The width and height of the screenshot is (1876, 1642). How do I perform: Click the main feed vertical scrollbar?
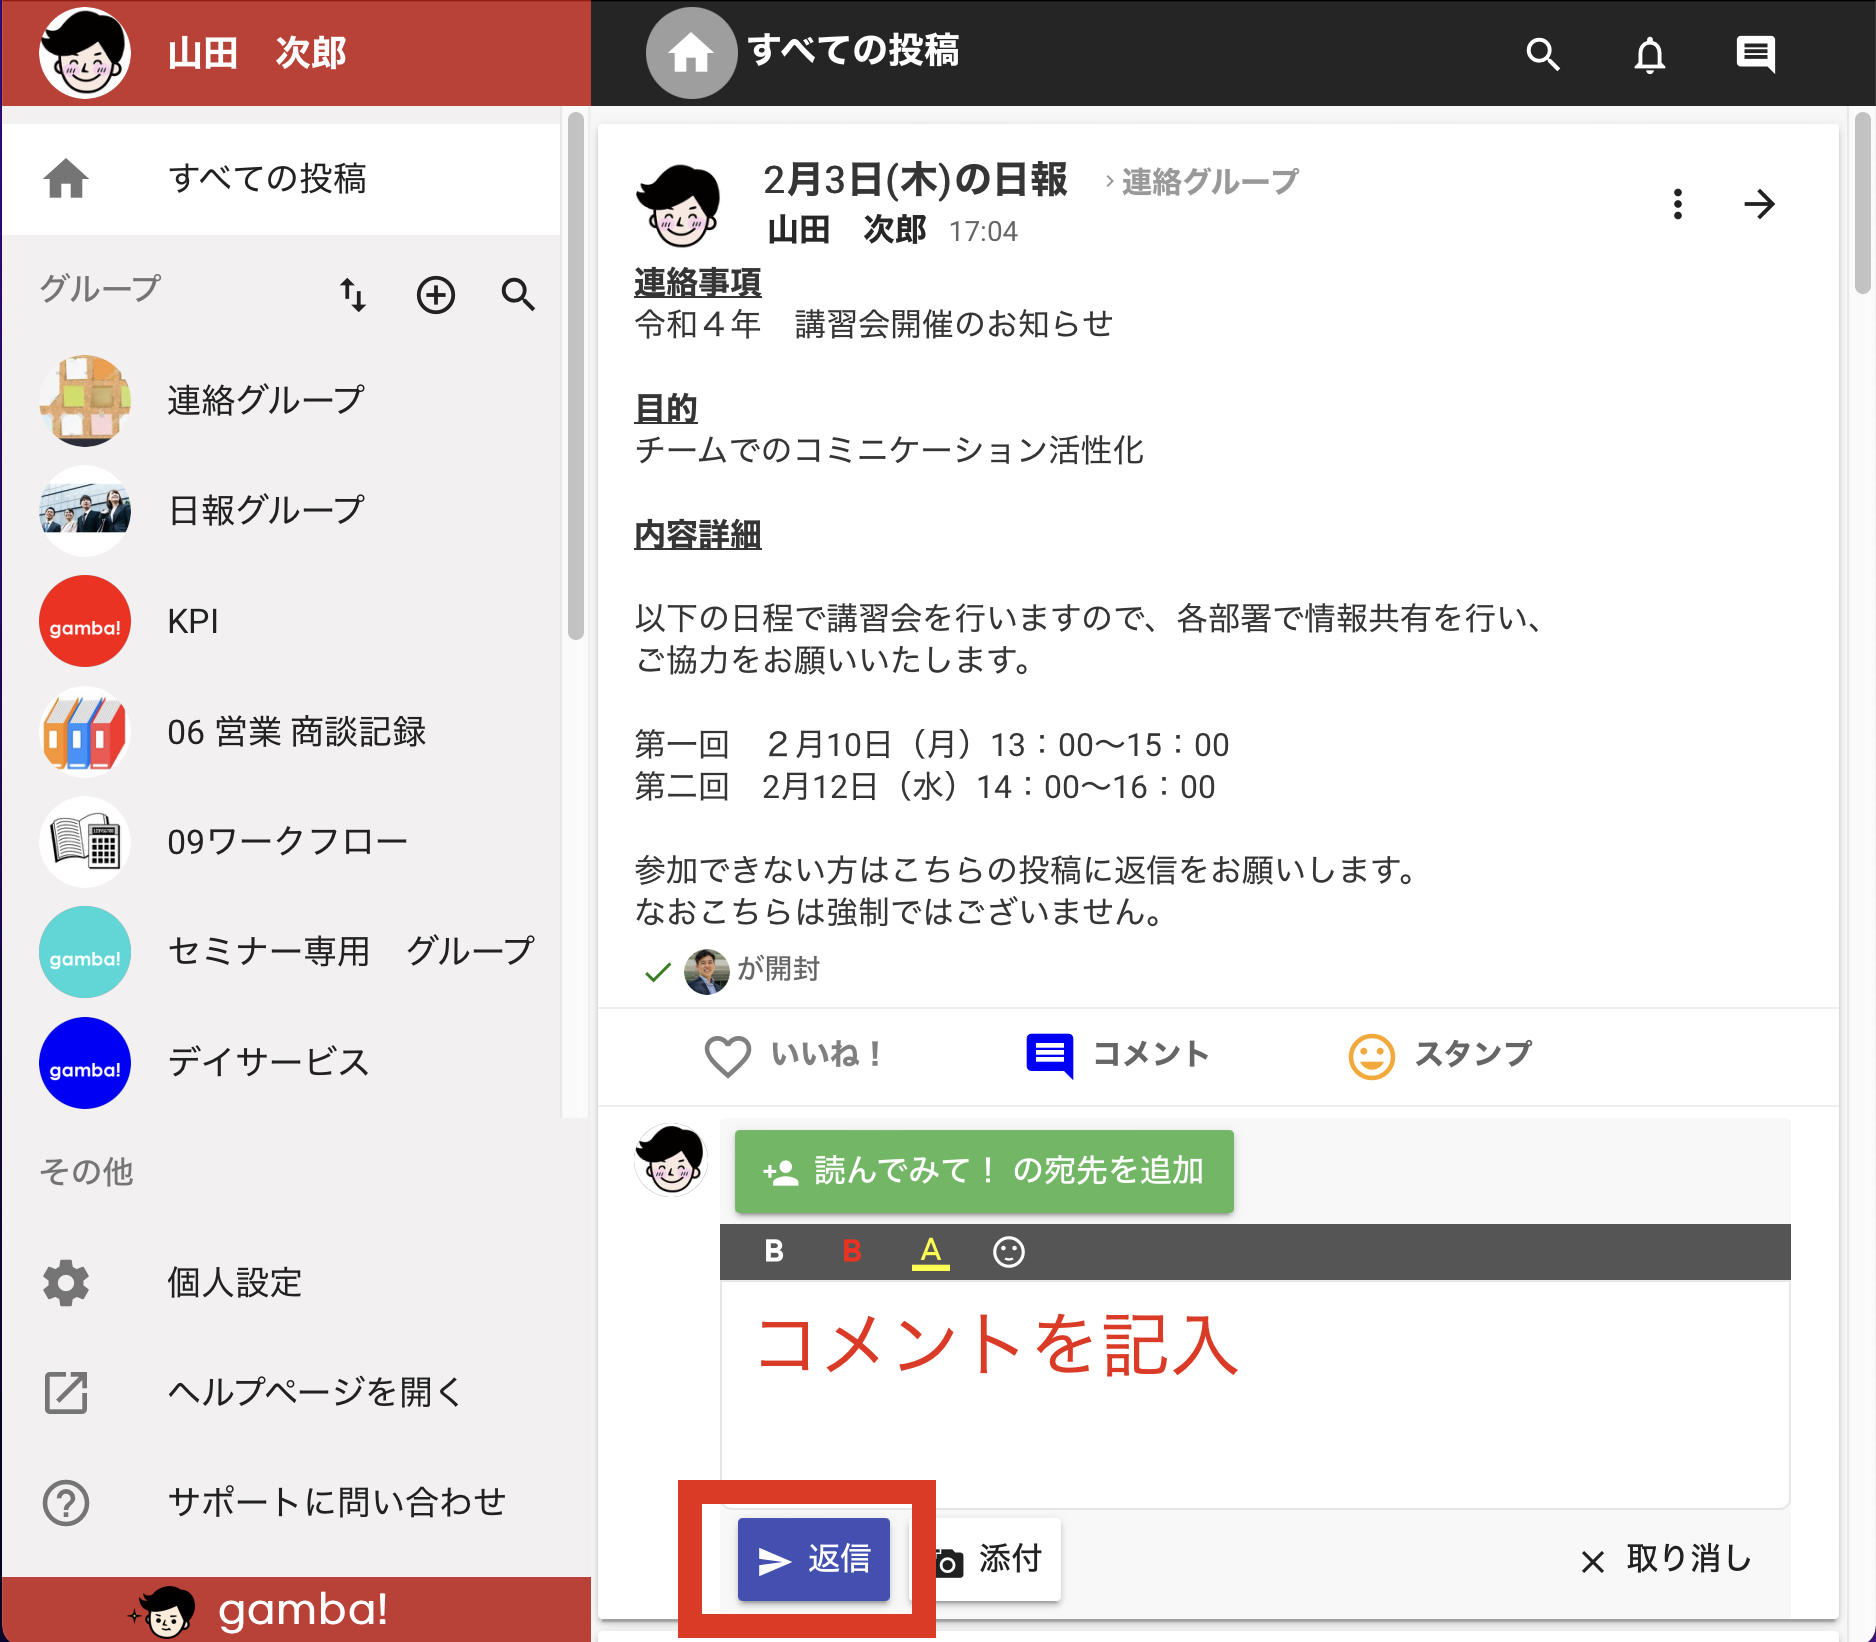[1861, 203]
